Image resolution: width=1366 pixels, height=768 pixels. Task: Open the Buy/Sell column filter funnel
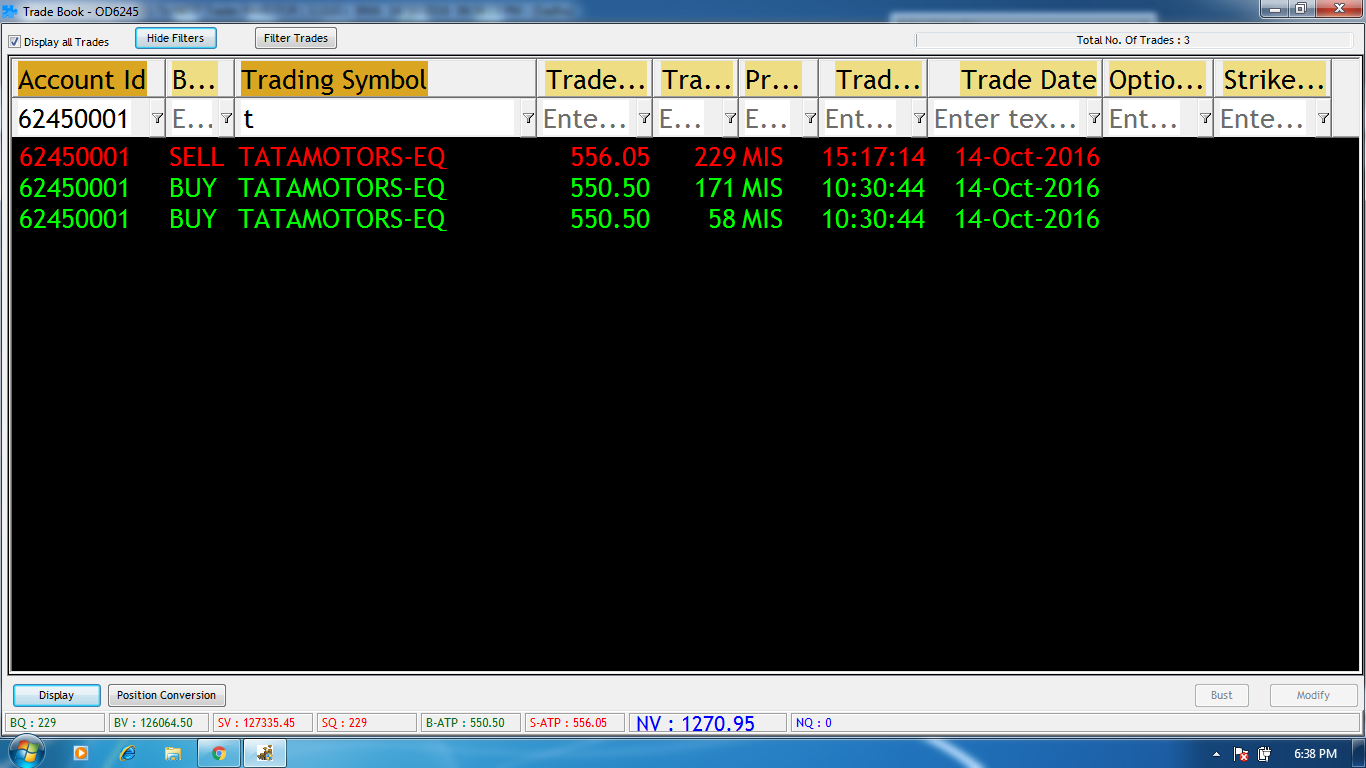click(226, 118)
